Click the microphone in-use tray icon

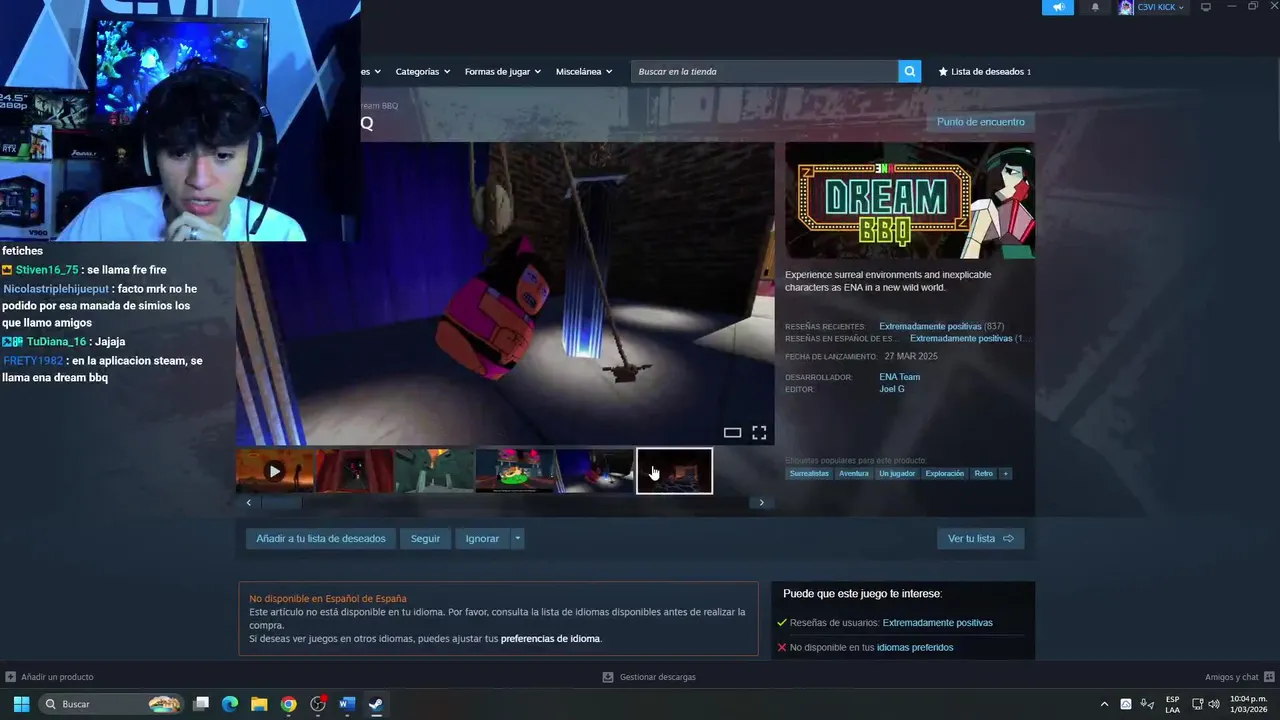point(1147,704)
